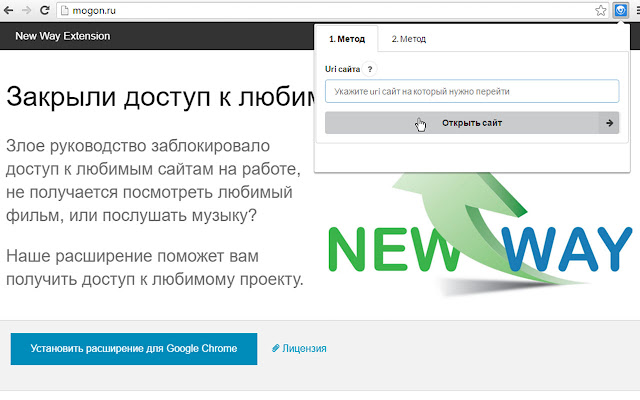This screenshot has width=640, height=400.
Task: Switch to the 2. Метод tab
Action: (409, 39)
